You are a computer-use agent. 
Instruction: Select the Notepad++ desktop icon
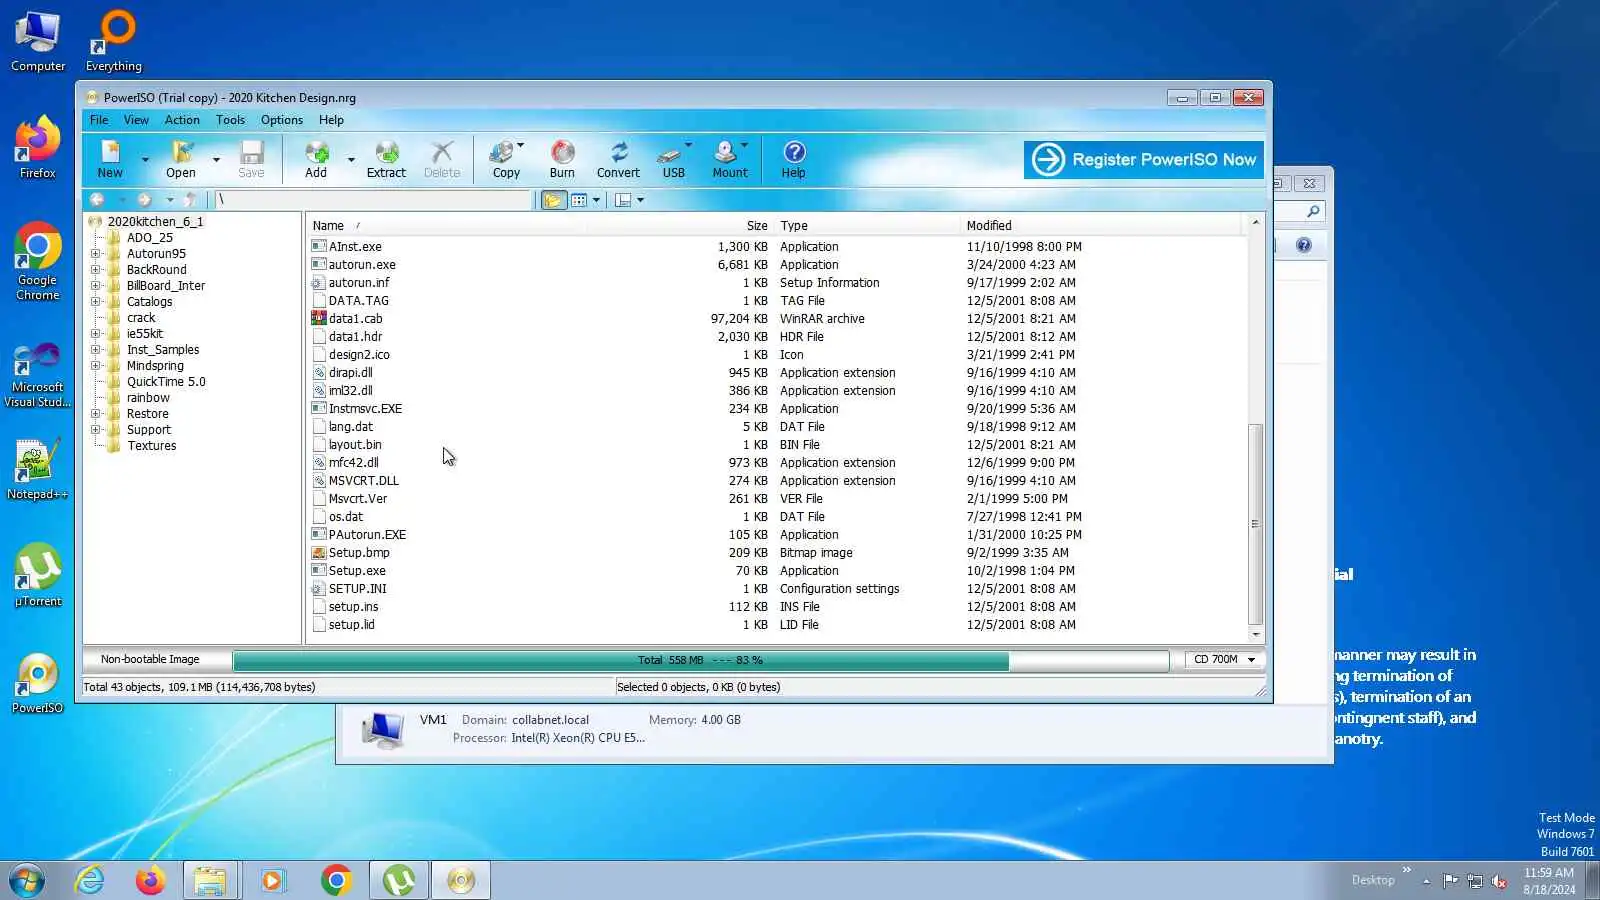38,470
